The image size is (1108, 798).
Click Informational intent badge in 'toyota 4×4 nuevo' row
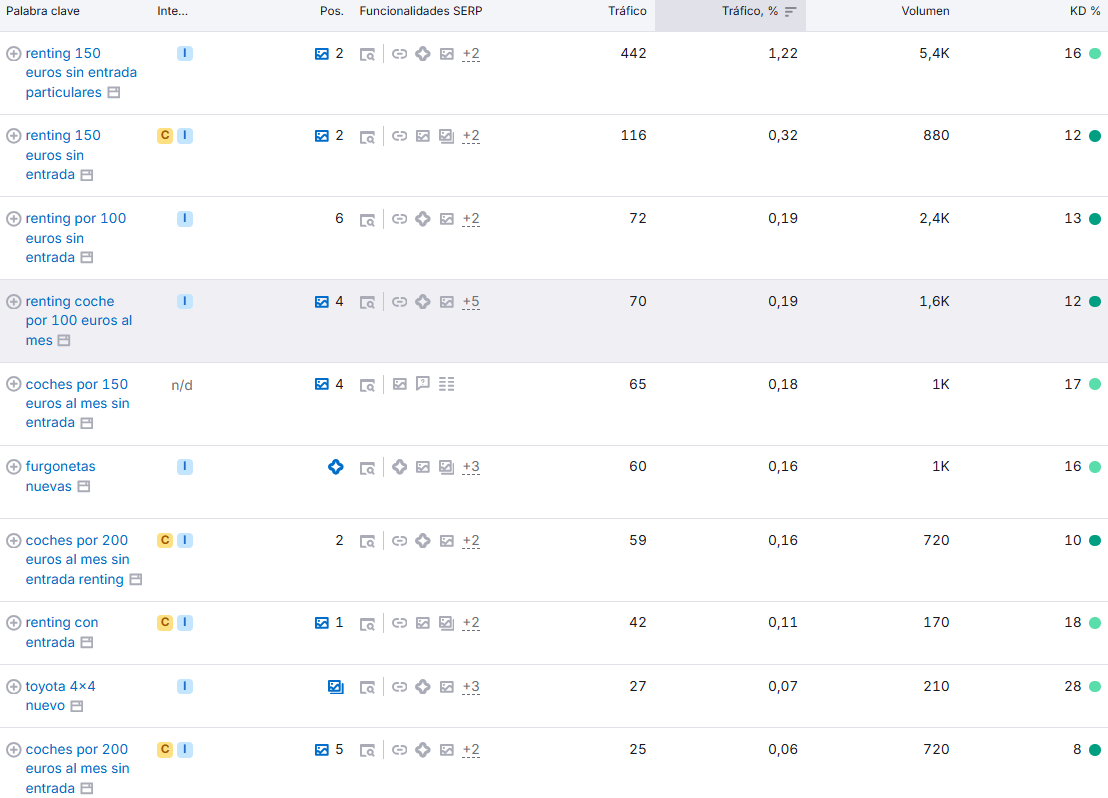[x=185, y=687]
